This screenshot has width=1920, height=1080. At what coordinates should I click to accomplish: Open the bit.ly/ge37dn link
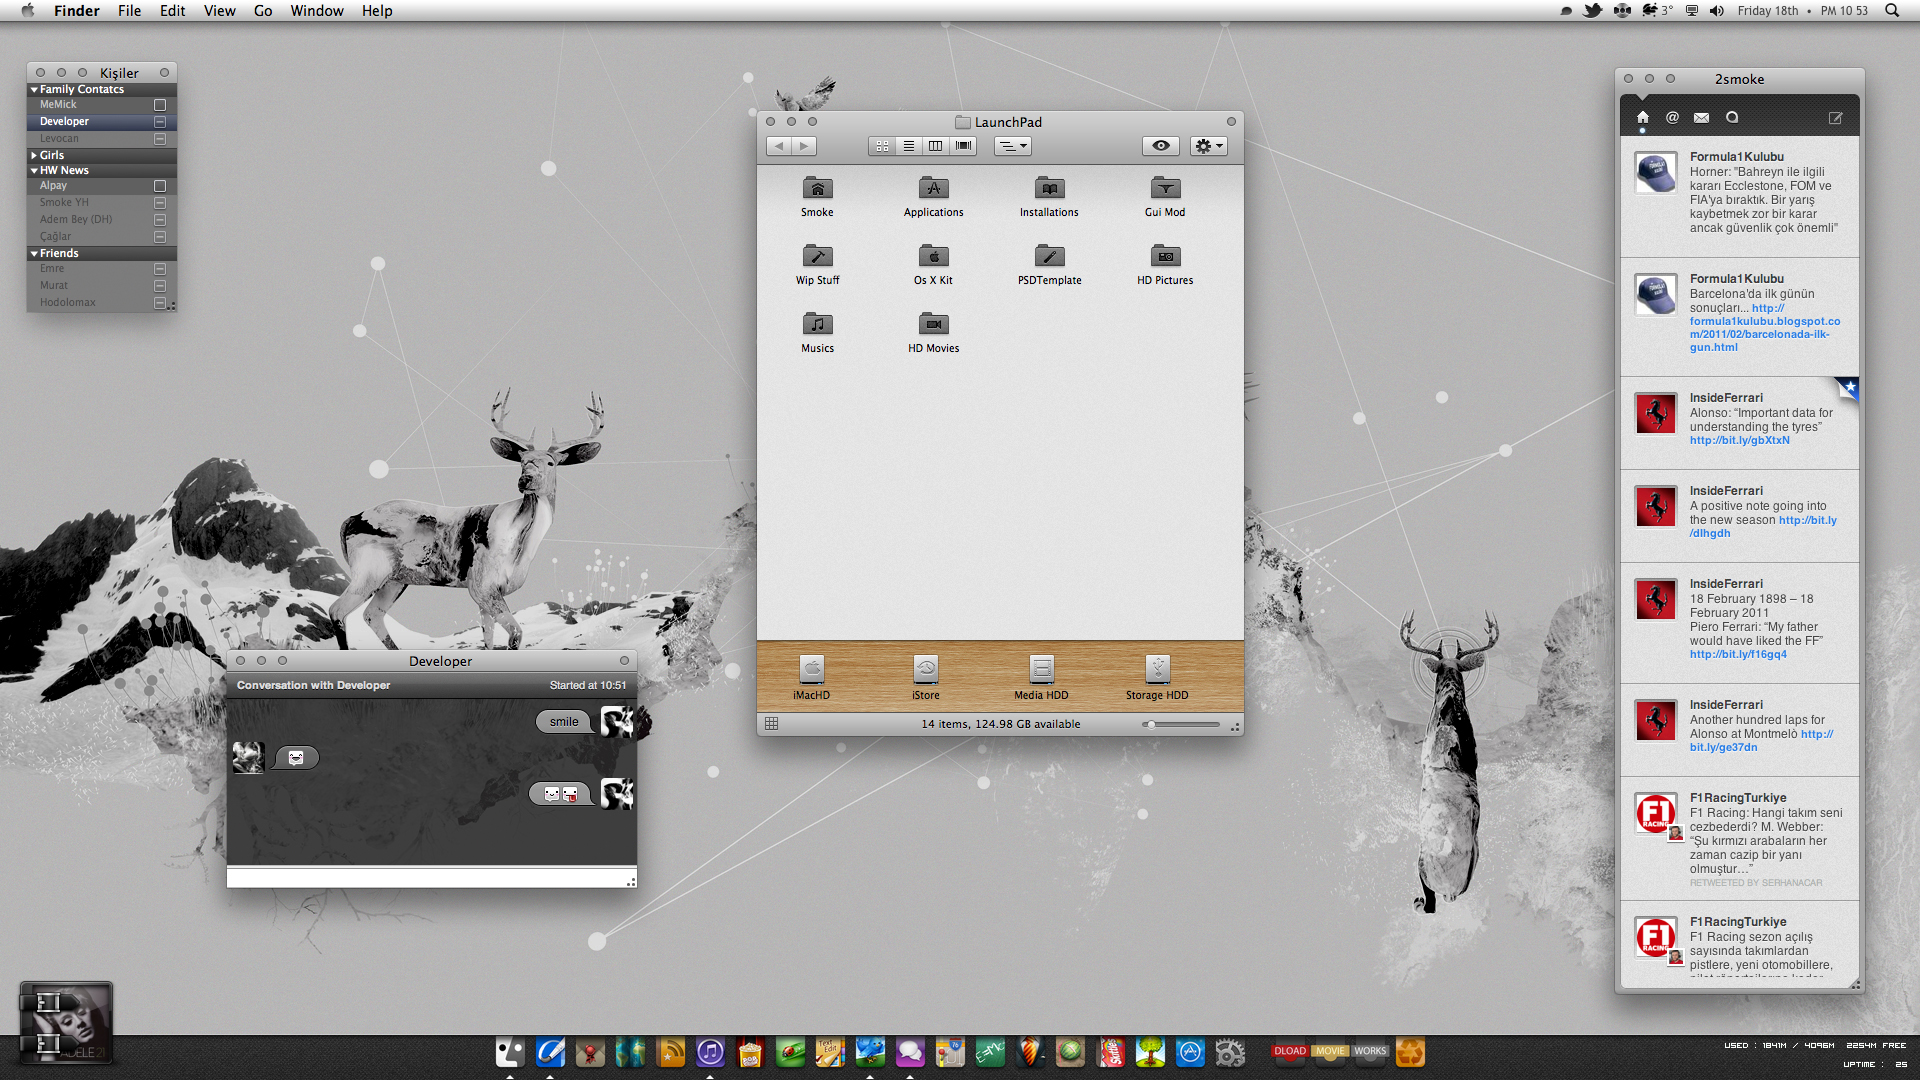(1761, 741)
